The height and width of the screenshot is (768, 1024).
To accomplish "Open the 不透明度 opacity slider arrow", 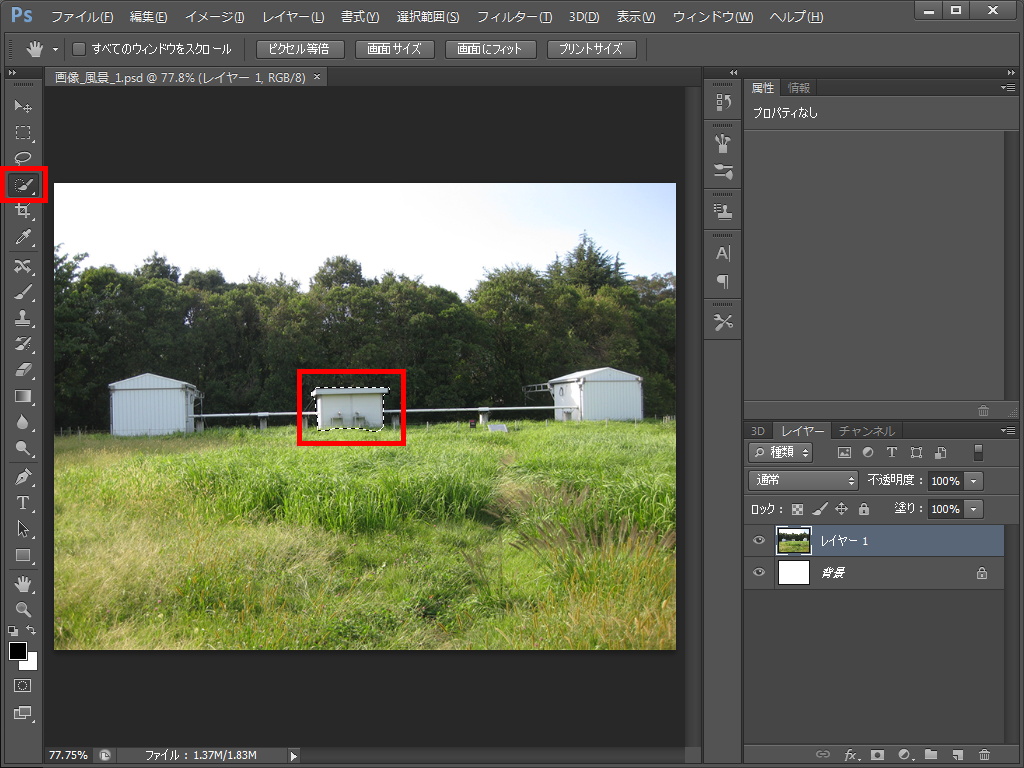I will (x=974, y=481).
